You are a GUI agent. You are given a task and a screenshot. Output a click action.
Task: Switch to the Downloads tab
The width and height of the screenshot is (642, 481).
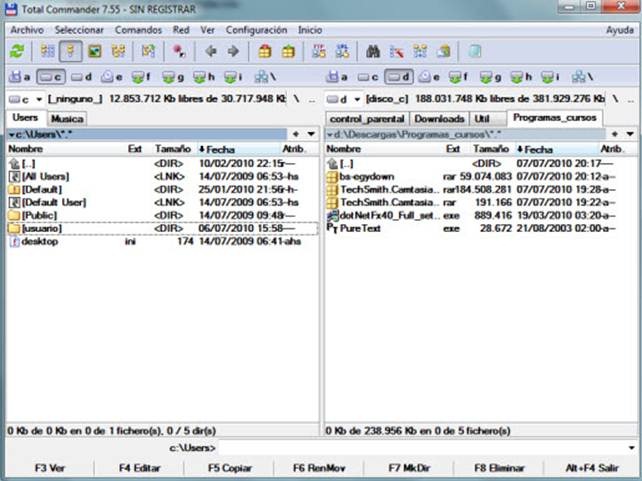439,119
